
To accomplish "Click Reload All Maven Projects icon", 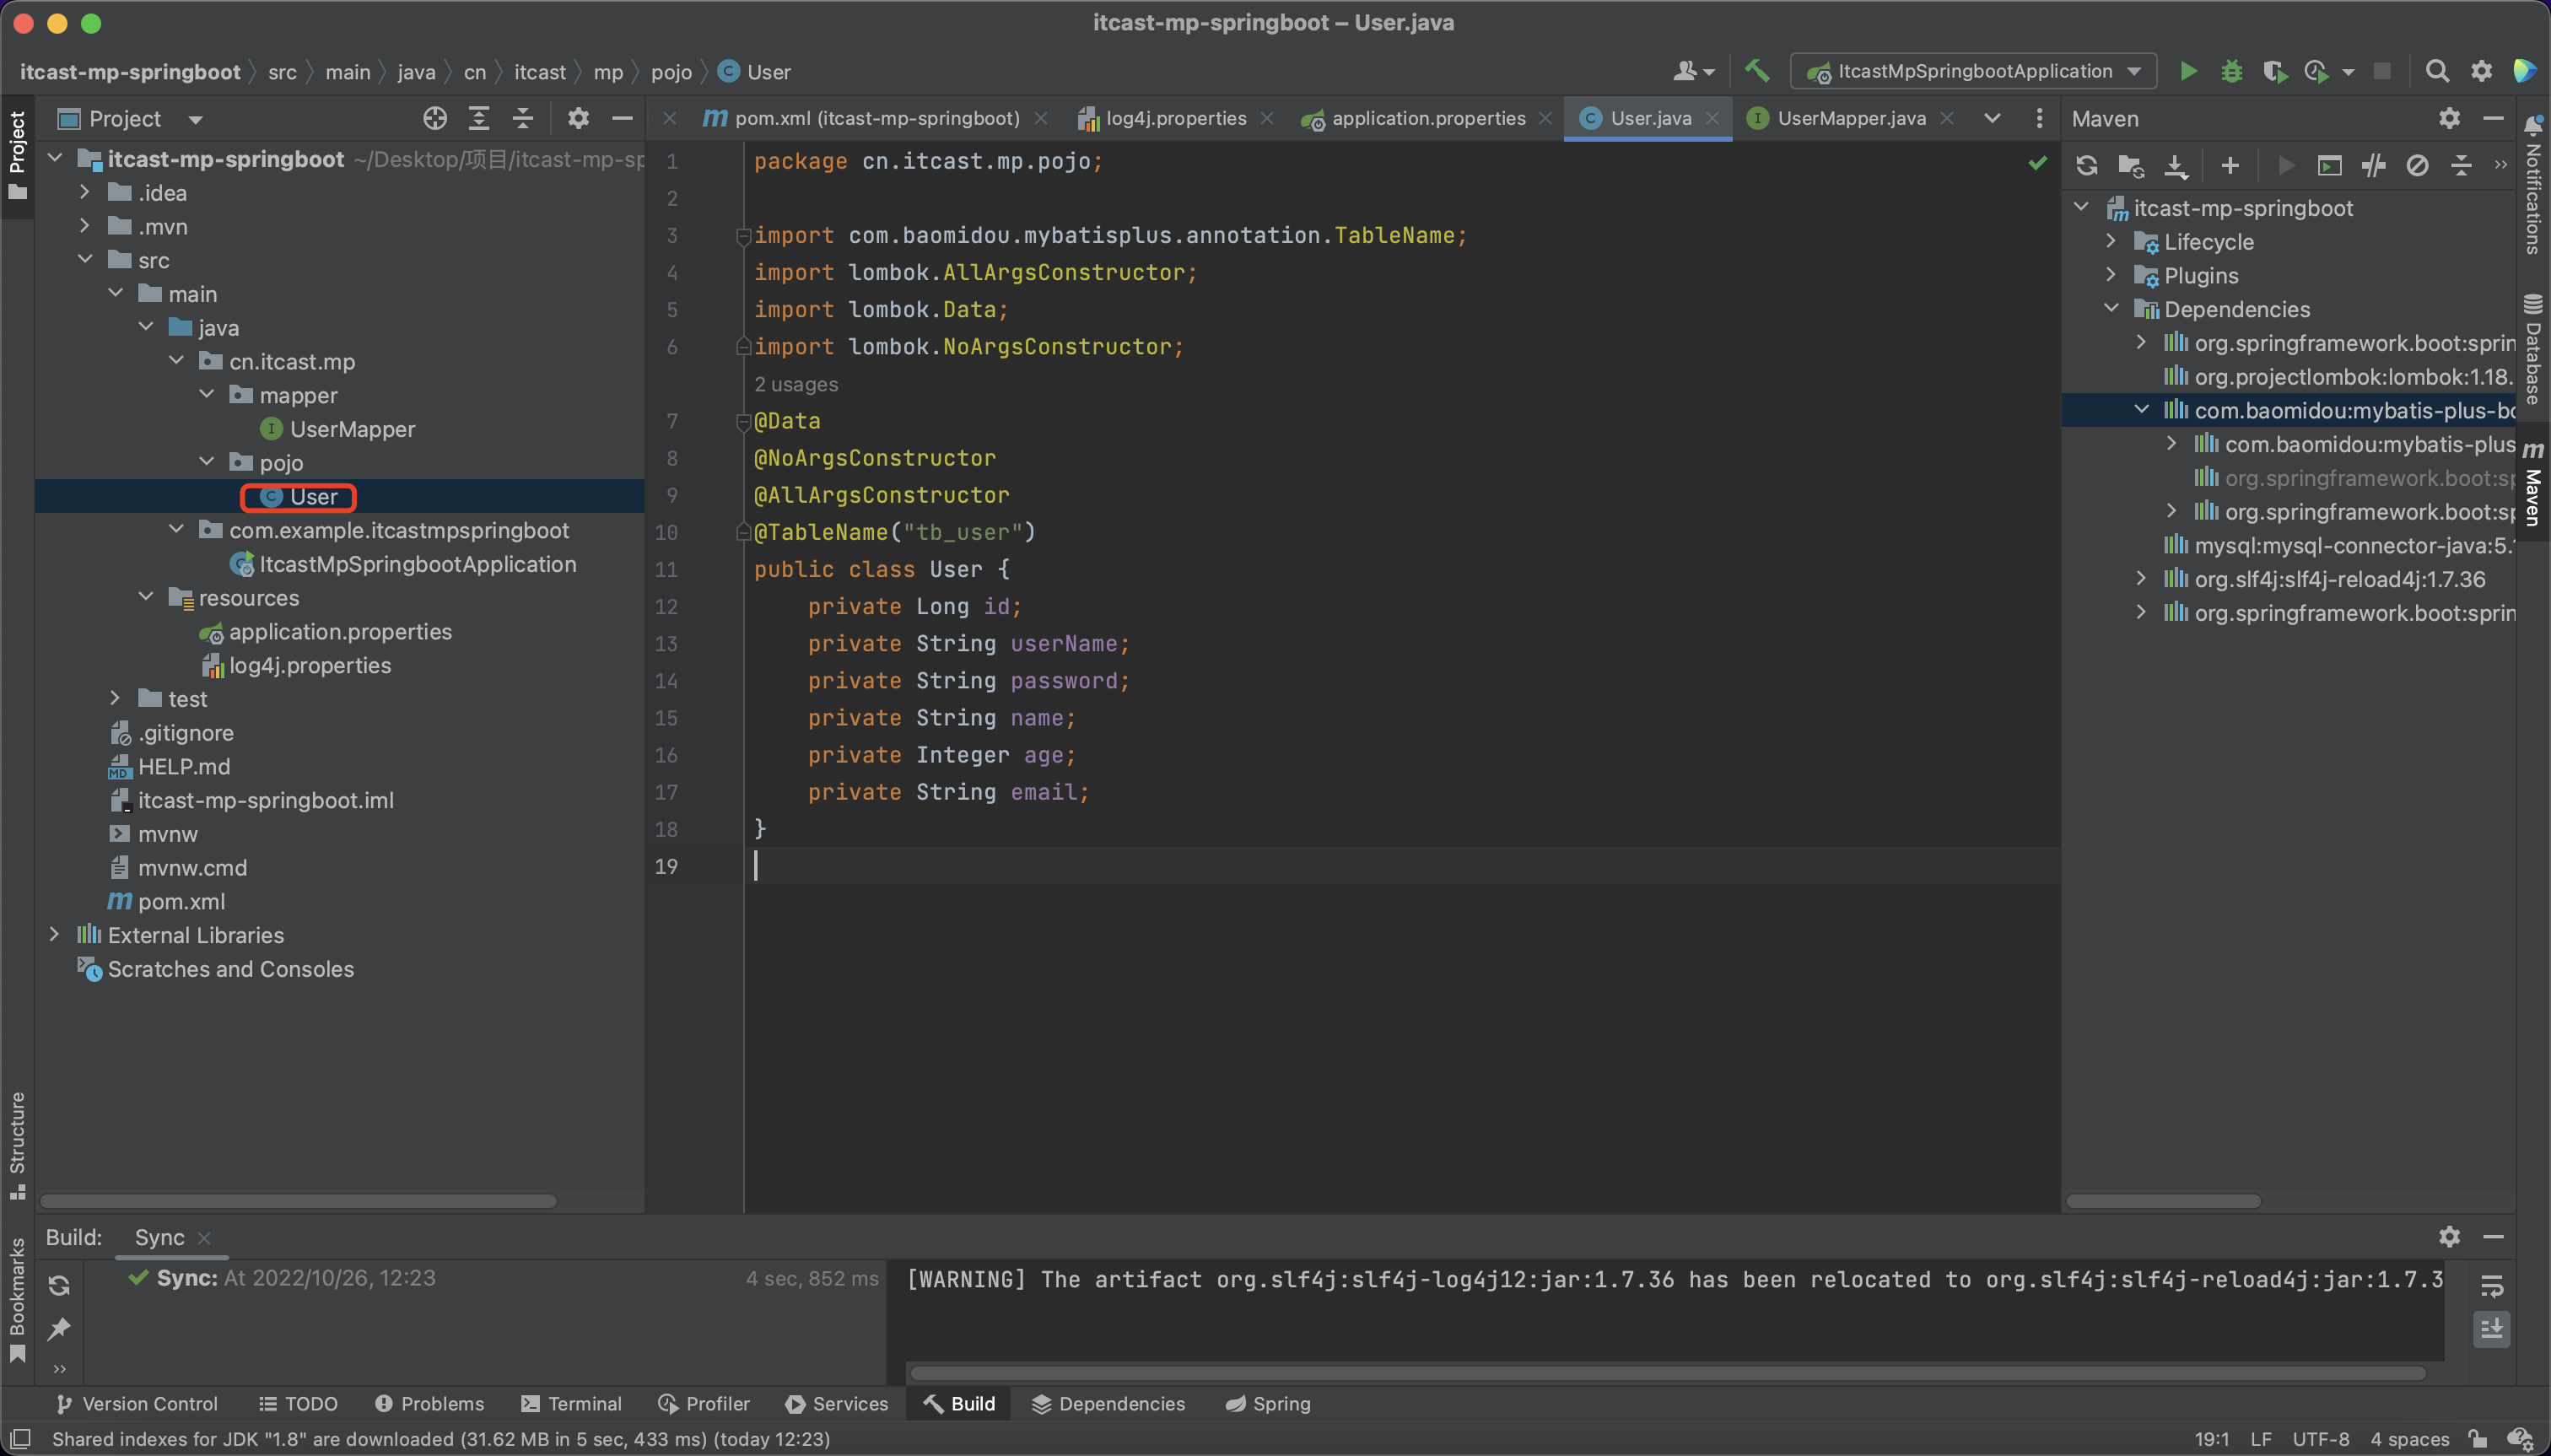I will click(x=2086, y=165).
